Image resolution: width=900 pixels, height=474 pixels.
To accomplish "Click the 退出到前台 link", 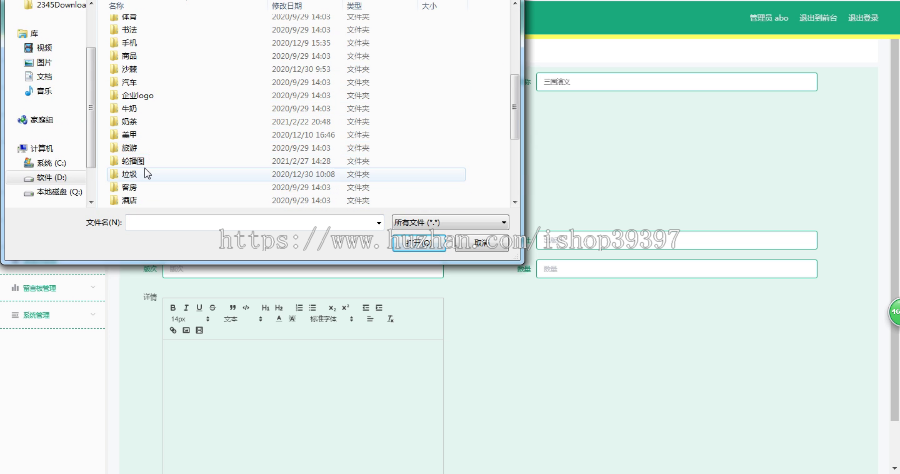I will pyautogui.click(x=818, y=18).
